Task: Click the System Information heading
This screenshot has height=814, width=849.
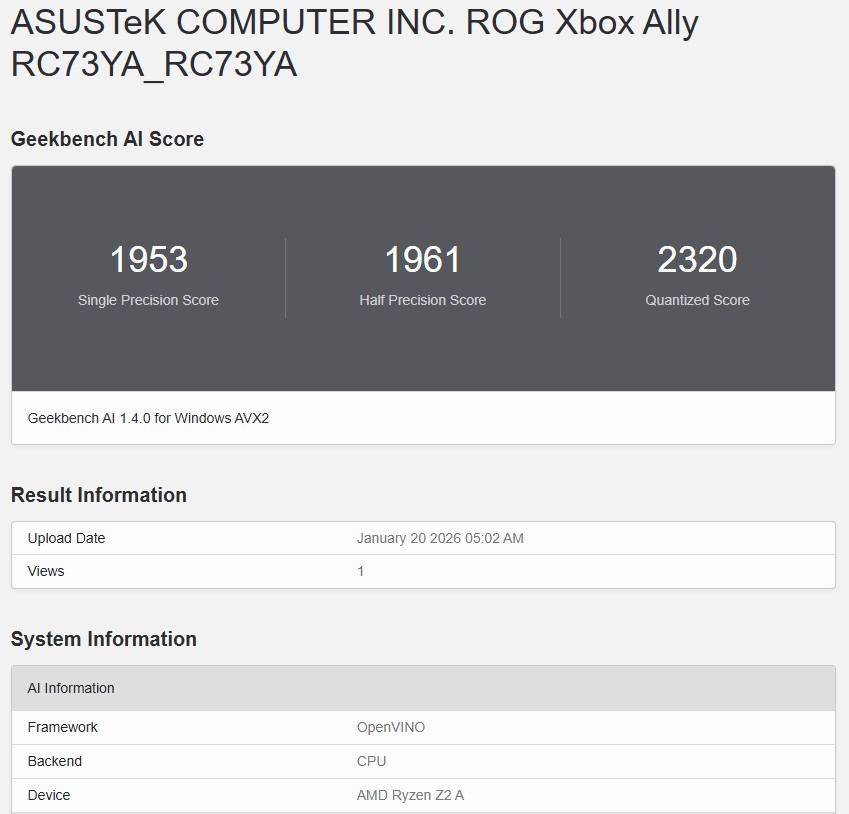Action: click(104, 639)
